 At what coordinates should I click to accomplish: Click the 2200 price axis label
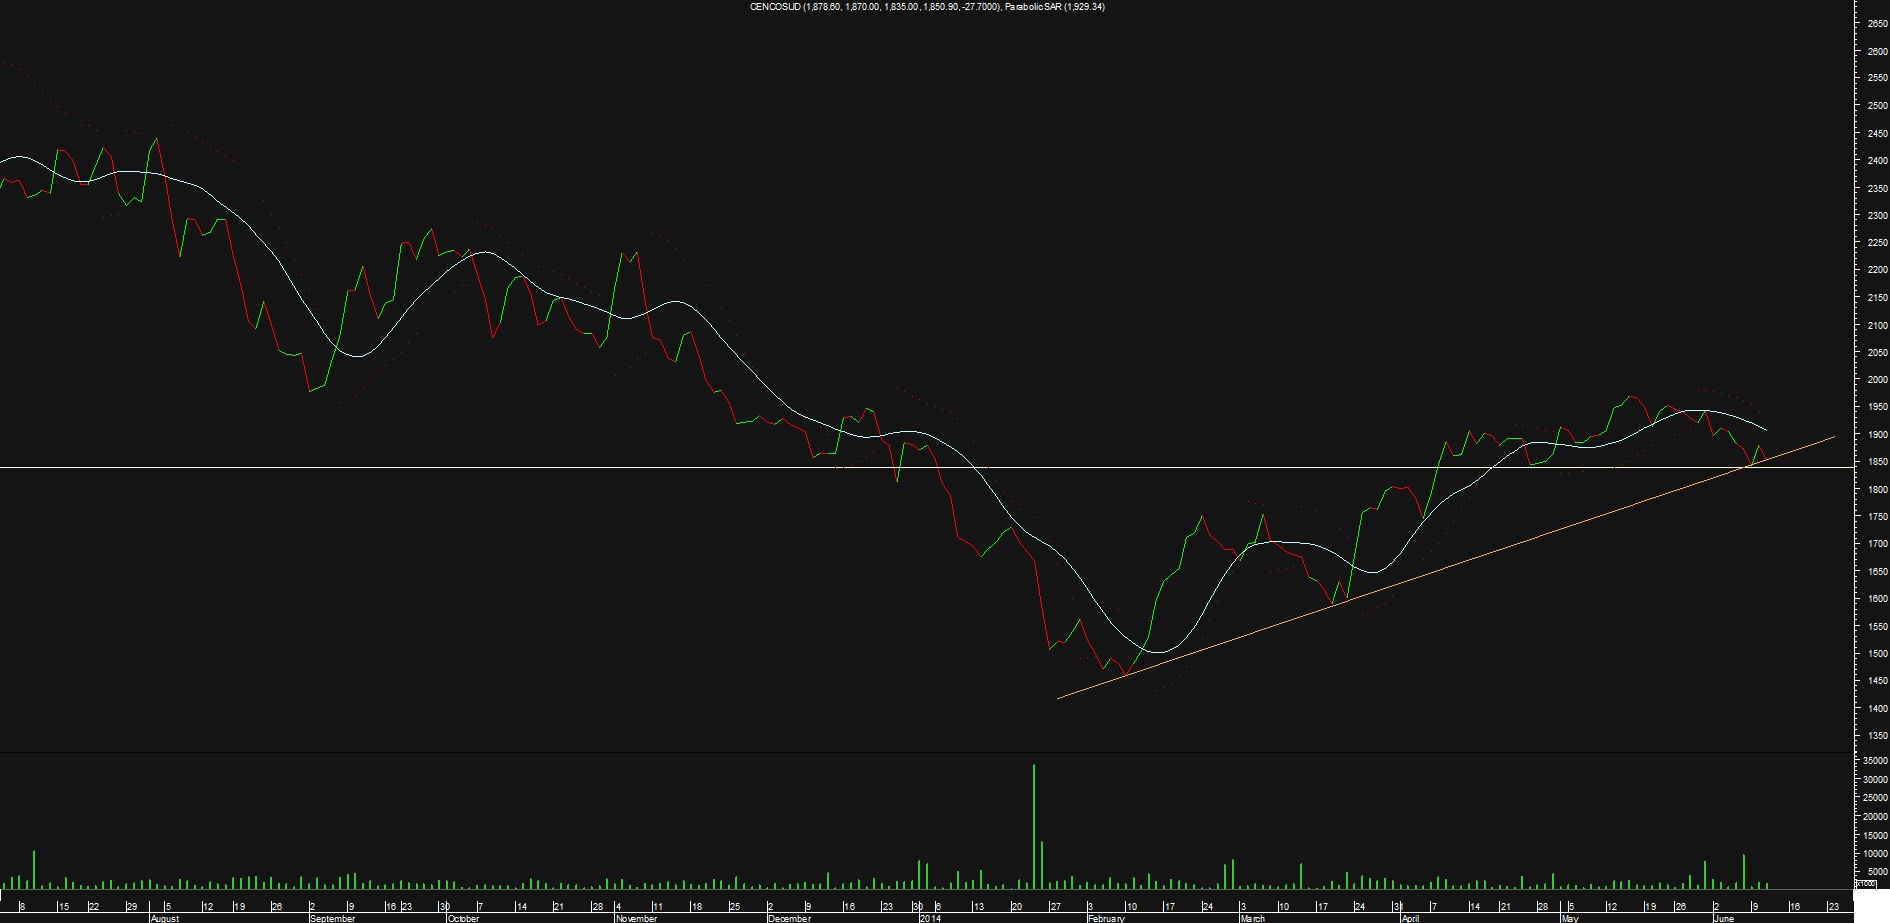[x=1877, y=270]
